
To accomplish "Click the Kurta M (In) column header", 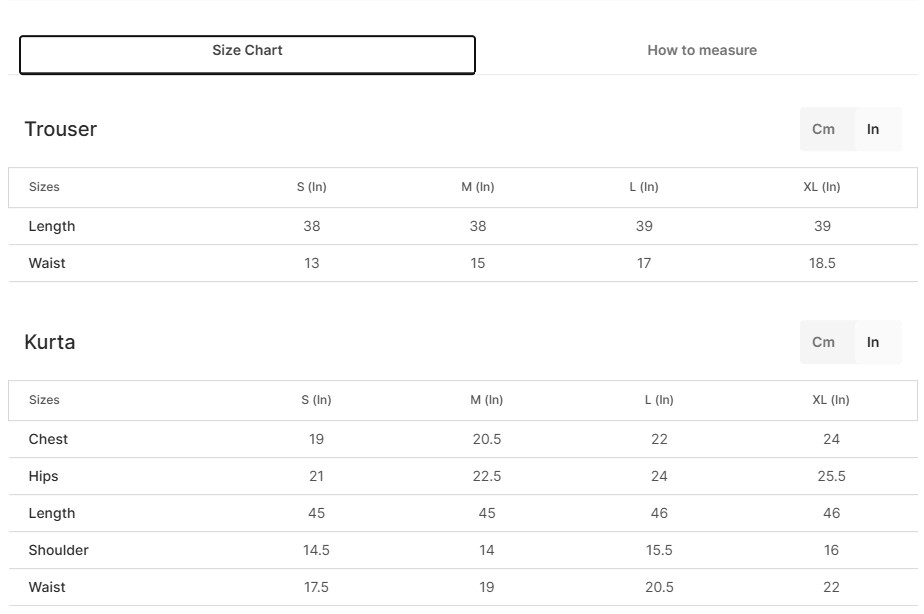I will 487,400.
